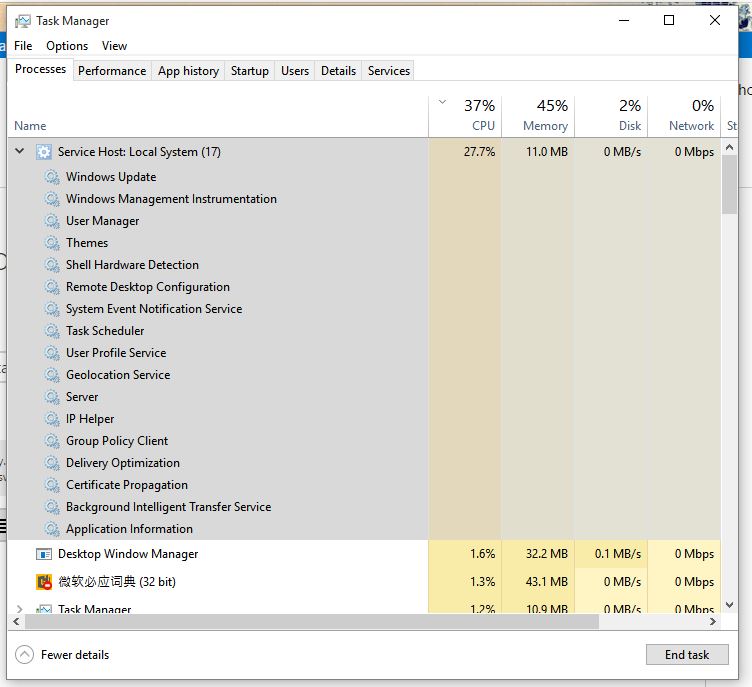Click the End task button

tap(687, 655)
